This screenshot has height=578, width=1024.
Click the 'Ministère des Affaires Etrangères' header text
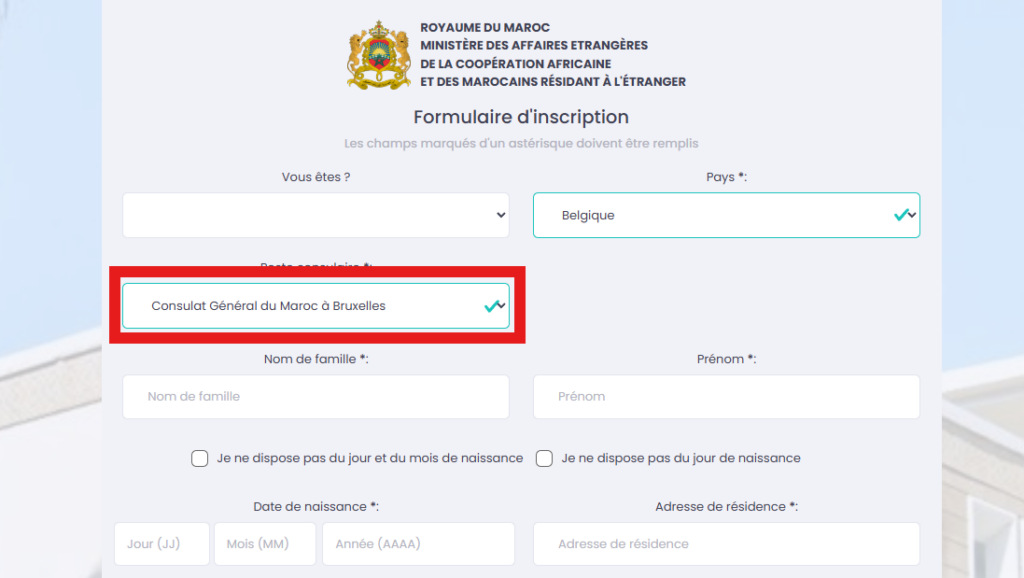point(534,45)
